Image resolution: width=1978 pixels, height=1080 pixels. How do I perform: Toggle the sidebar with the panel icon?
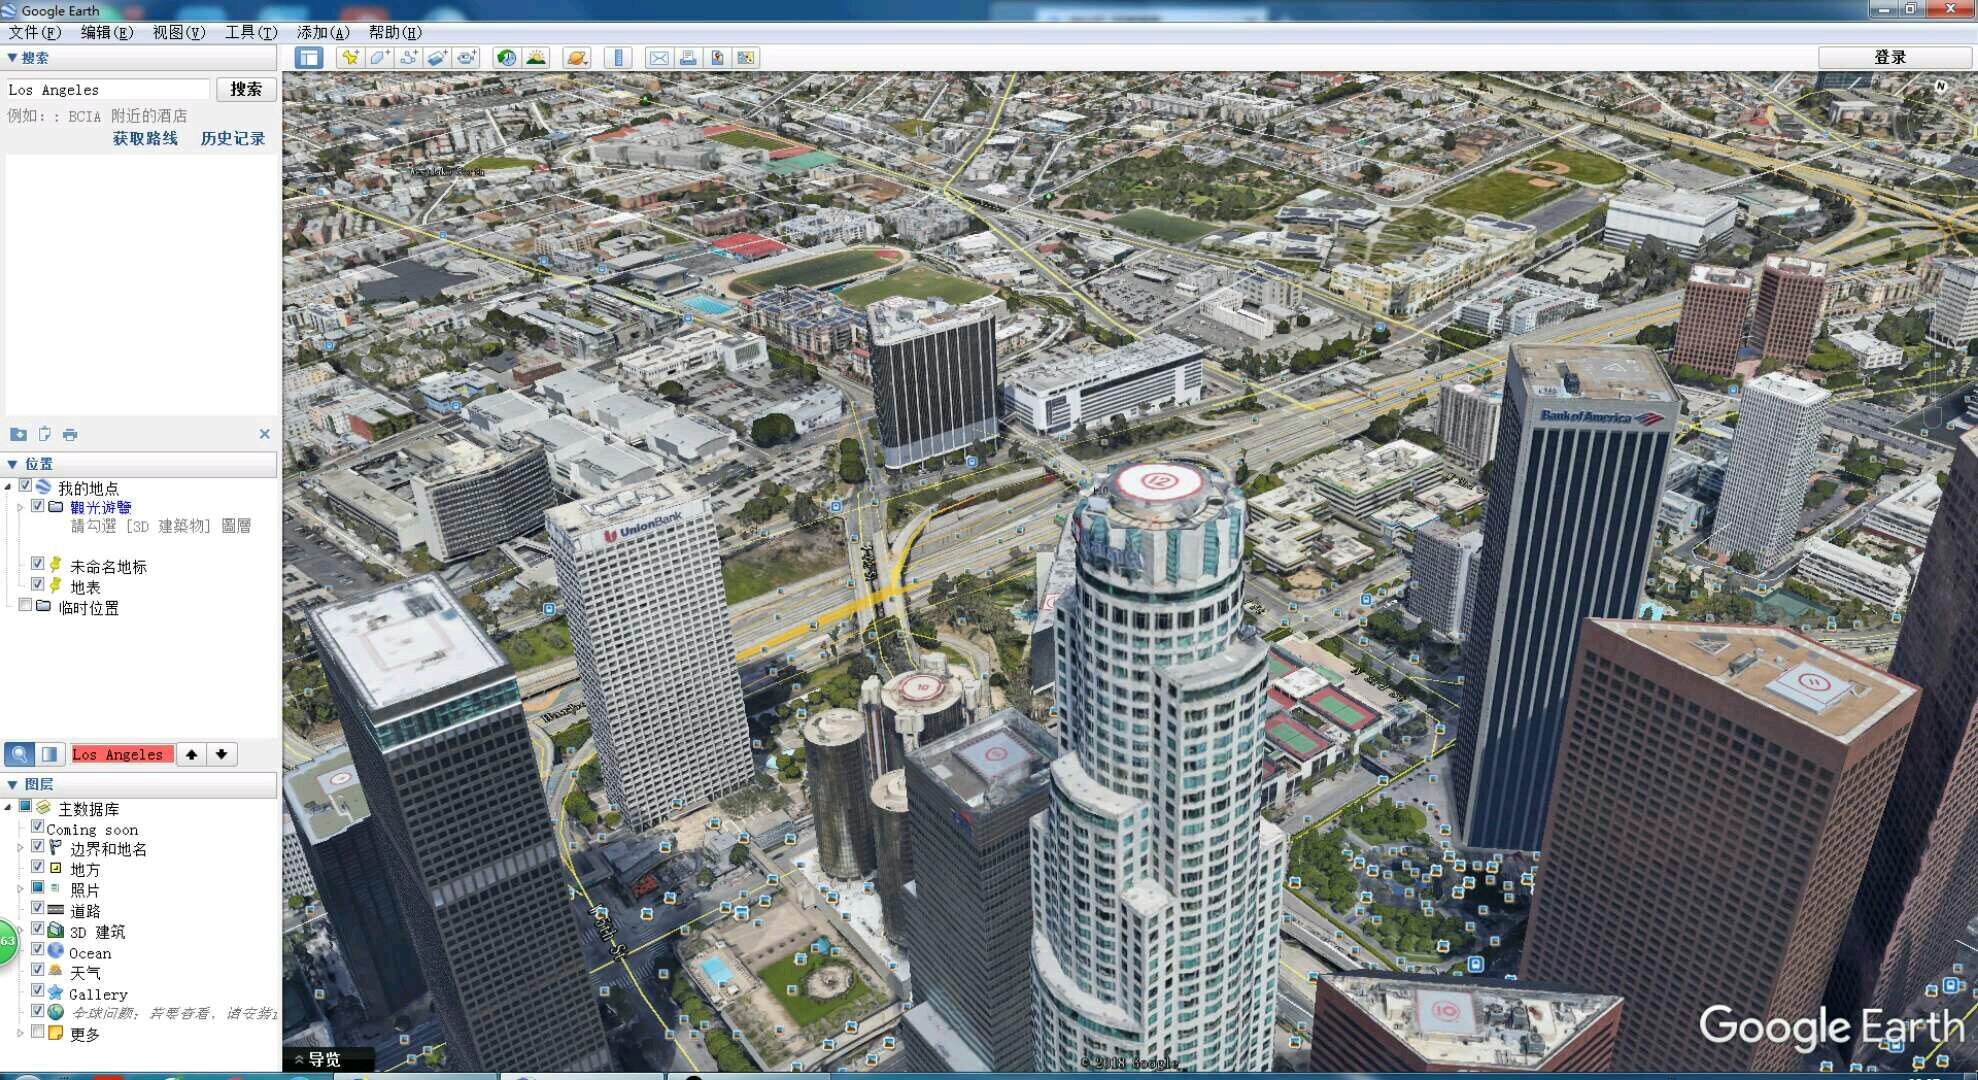coord(309,58)
